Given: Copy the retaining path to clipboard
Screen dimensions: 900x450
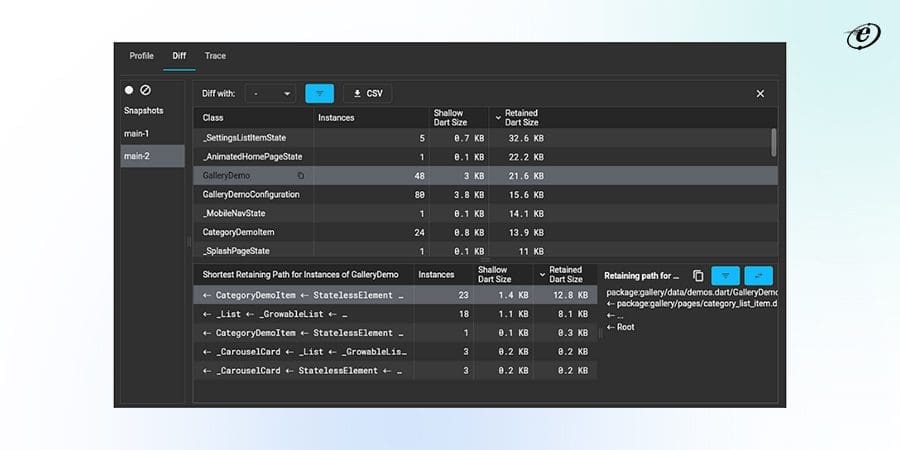Looking at the screenshot, I should coord(698,276).
